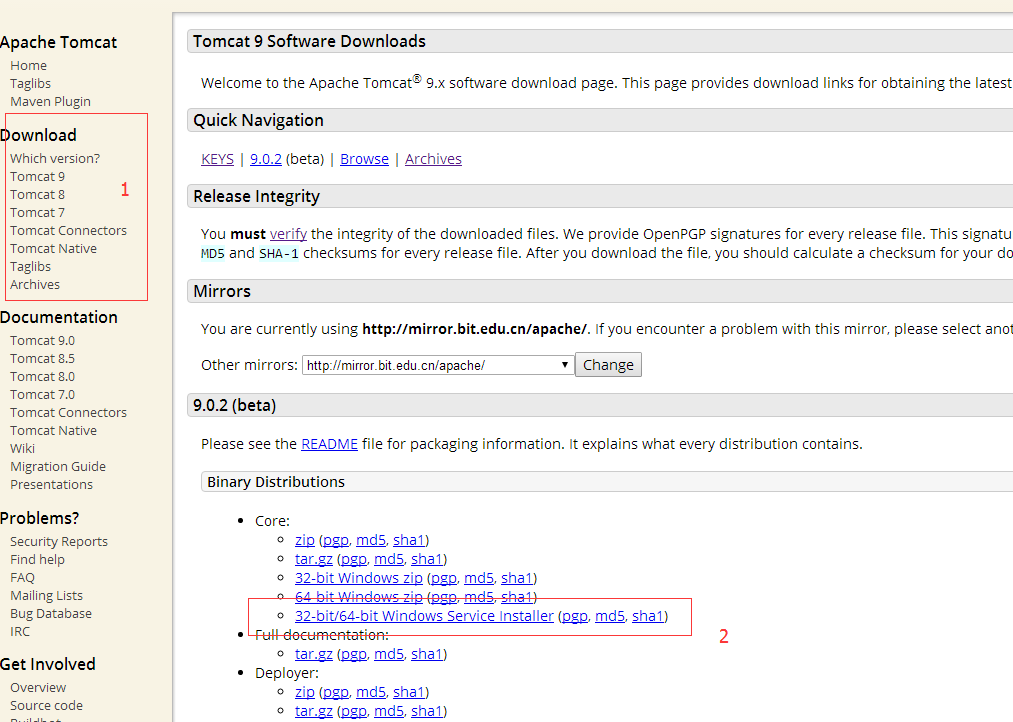
Task: Open md5 checksum for Full documentation tar.gz
Action: tap(389, 654)
